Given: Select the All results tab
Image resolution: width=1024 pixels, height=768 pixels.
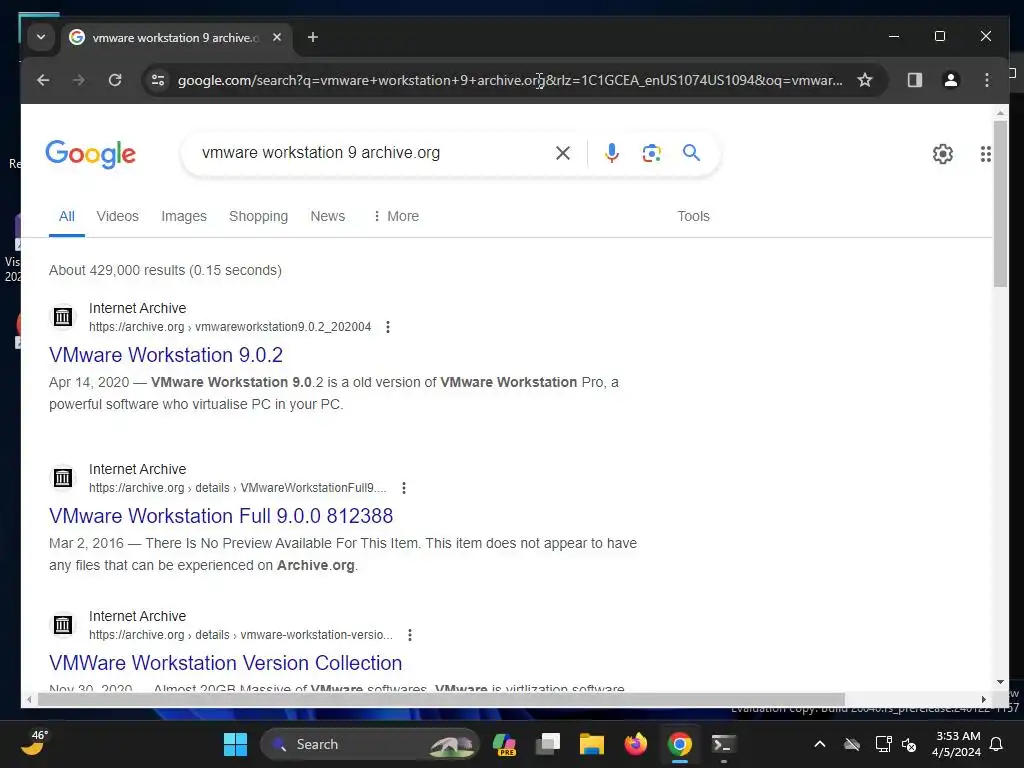Looking at the screenshot, I should (67, 216).
